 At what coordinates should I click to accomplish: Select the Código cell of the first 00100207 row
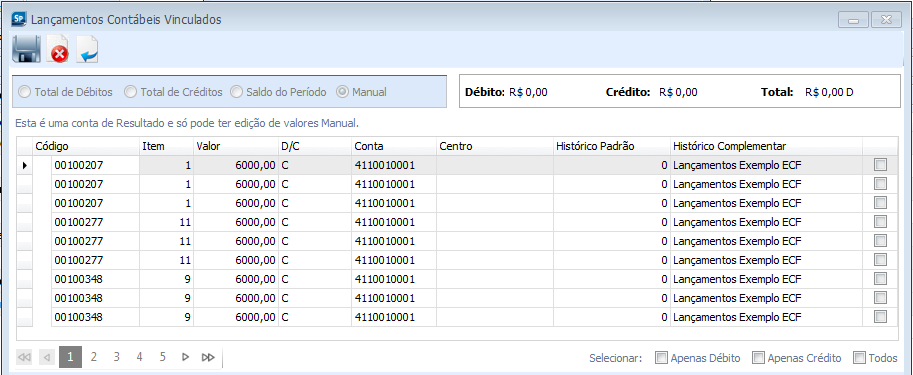coord(95,165)
